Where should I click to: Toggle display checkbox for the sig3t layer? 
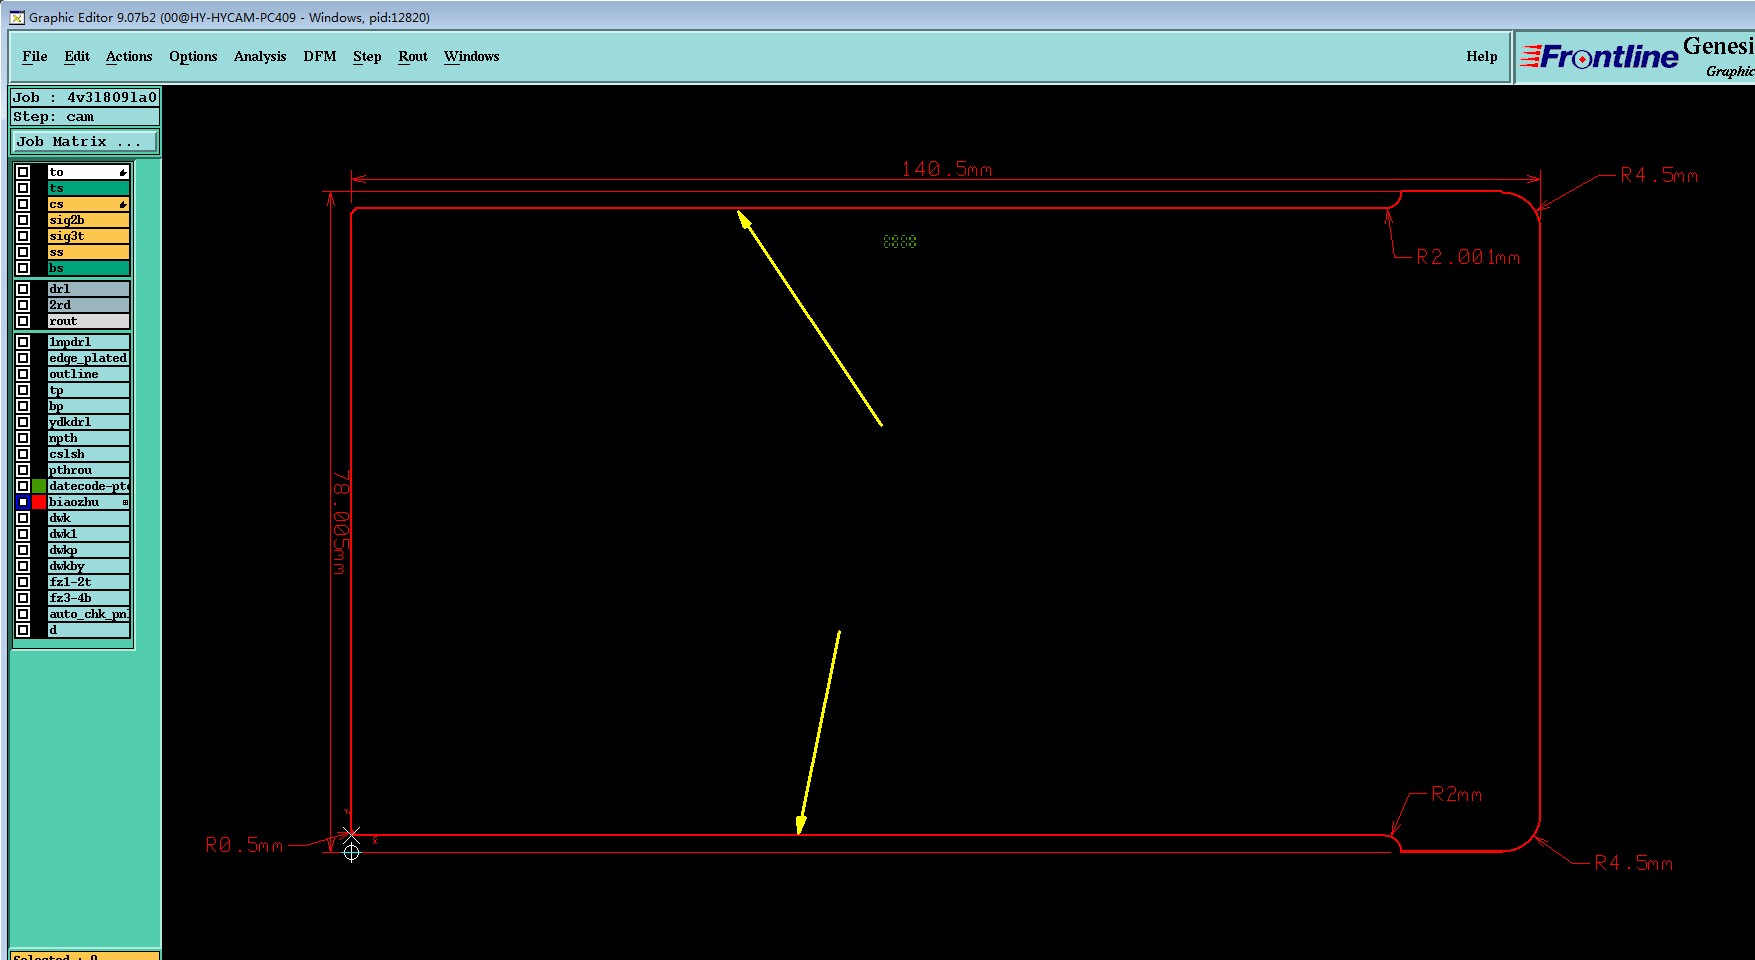[x=23, y=236]
